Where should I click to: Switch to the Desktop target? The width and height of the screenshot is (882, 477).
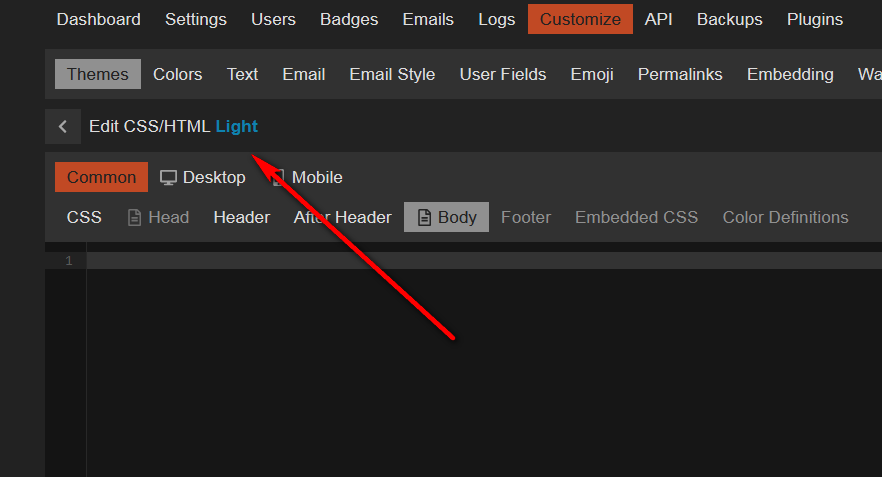click(203, 177)
